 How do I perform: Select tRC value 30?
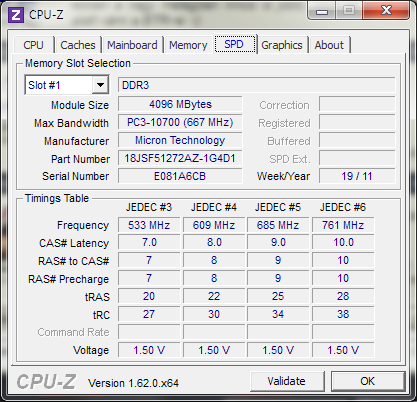coord(214,314)
